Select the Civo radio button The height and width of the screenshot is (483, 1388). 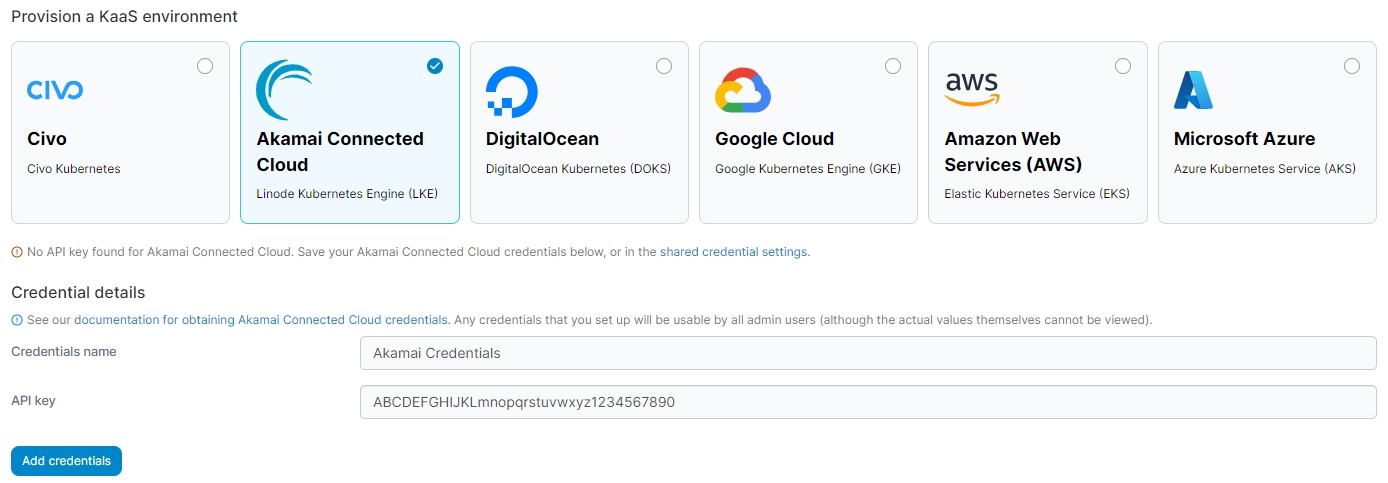point(205,66)
